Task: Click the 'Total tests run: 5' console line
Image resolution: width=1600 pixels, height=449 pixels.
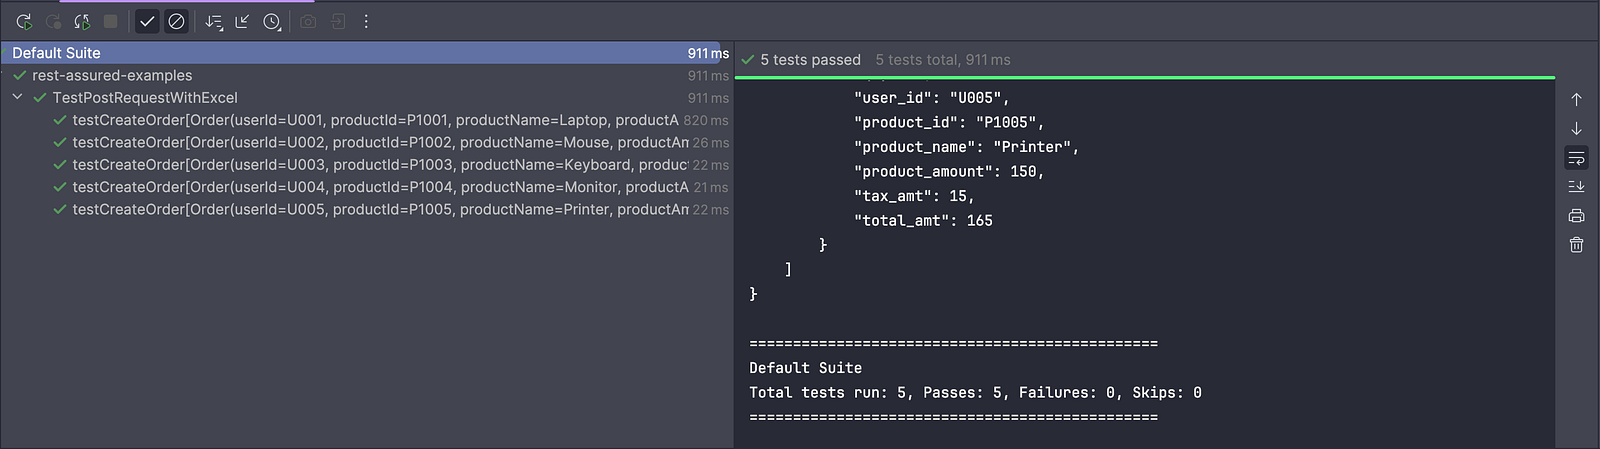Action: [x=975, y=393]
